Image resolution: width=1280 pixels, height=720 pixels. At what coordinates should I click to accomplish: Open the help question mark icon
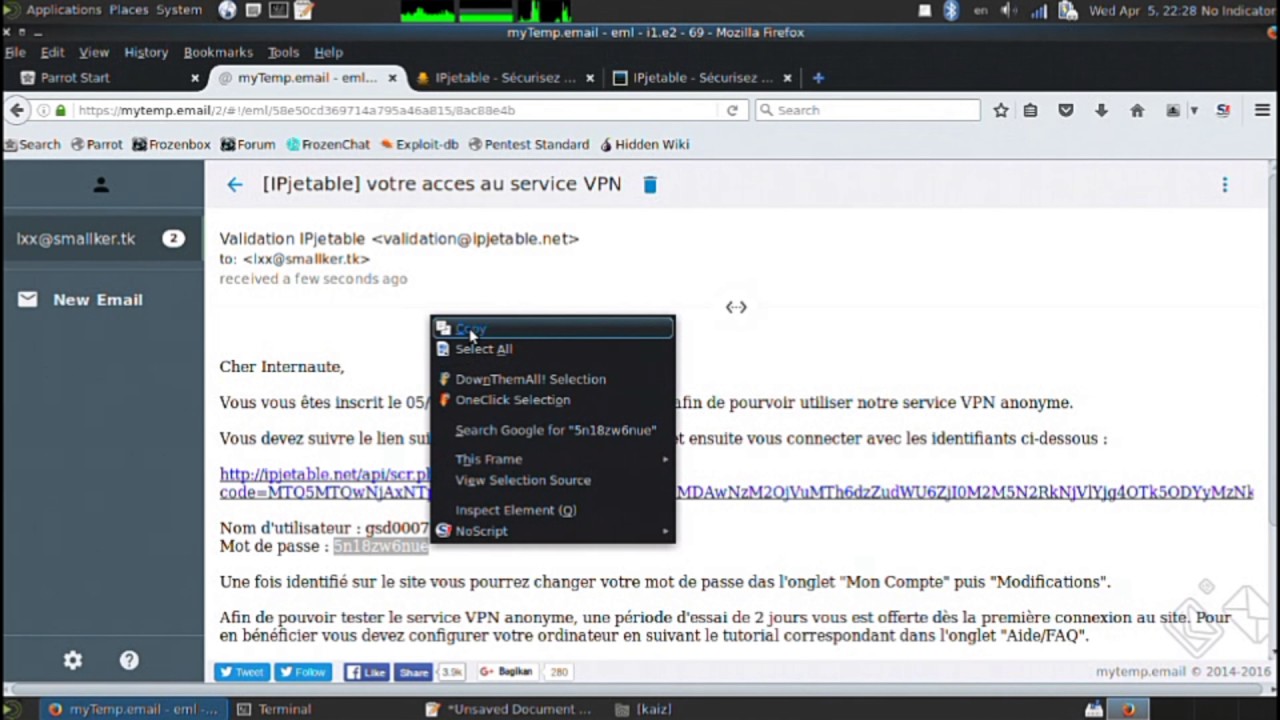(129, 660)
